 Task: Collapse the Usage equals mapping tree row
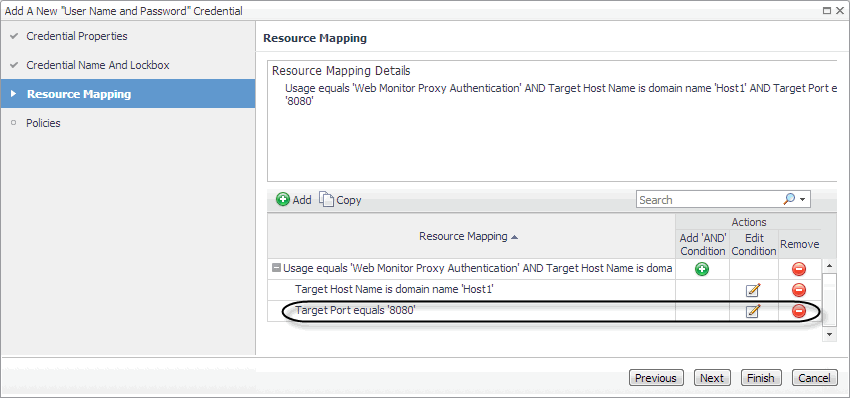tap(276, 268)
